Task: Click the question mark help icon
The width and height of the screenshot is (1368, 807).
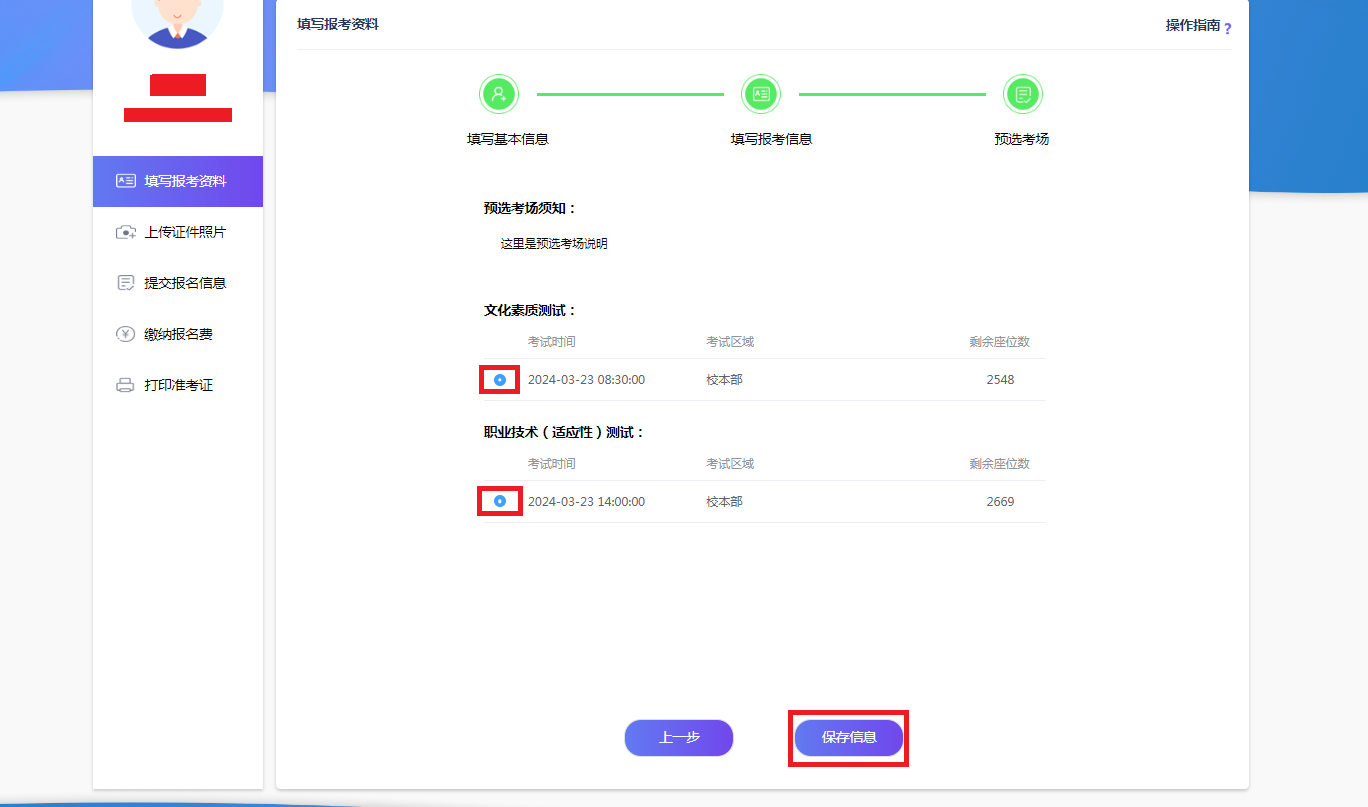Action: tap(1227, 28)
